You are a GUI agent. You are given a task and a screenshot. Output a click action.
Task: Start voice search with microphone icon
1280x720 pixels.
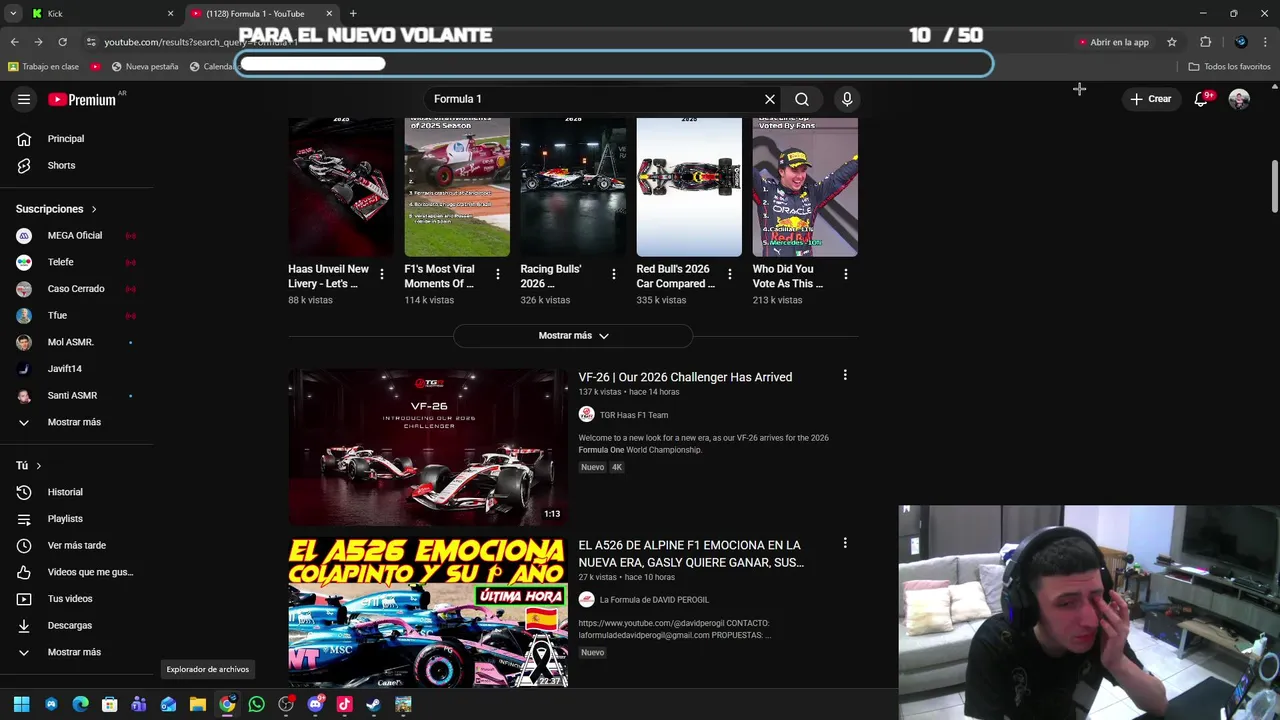[x=847, y=99]
